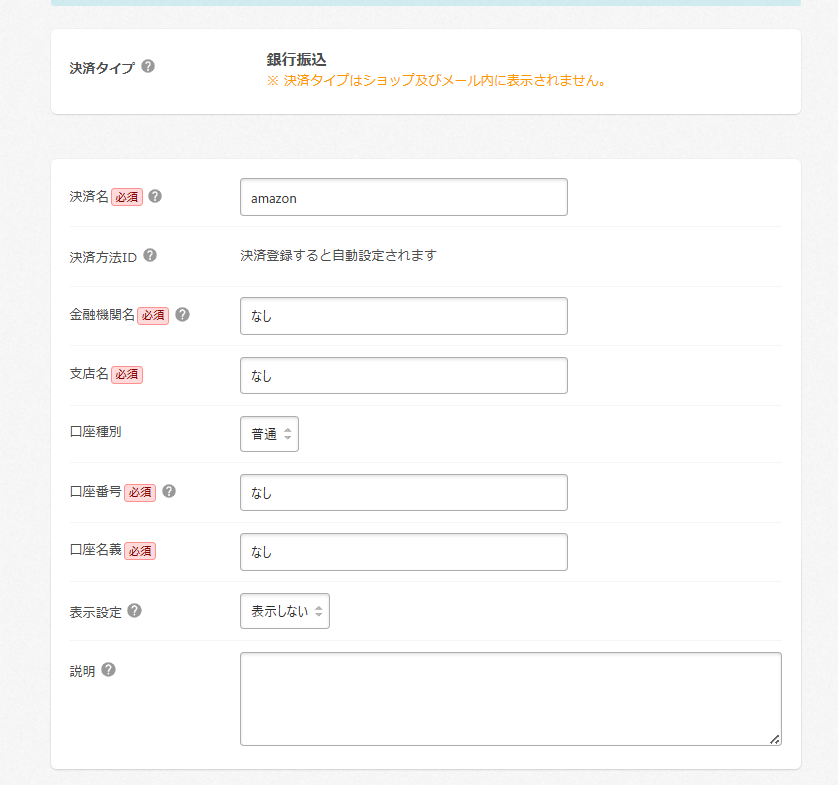Select the 口座番号 input box
This screenshot has width=838, height=785.
pos(403,493)
